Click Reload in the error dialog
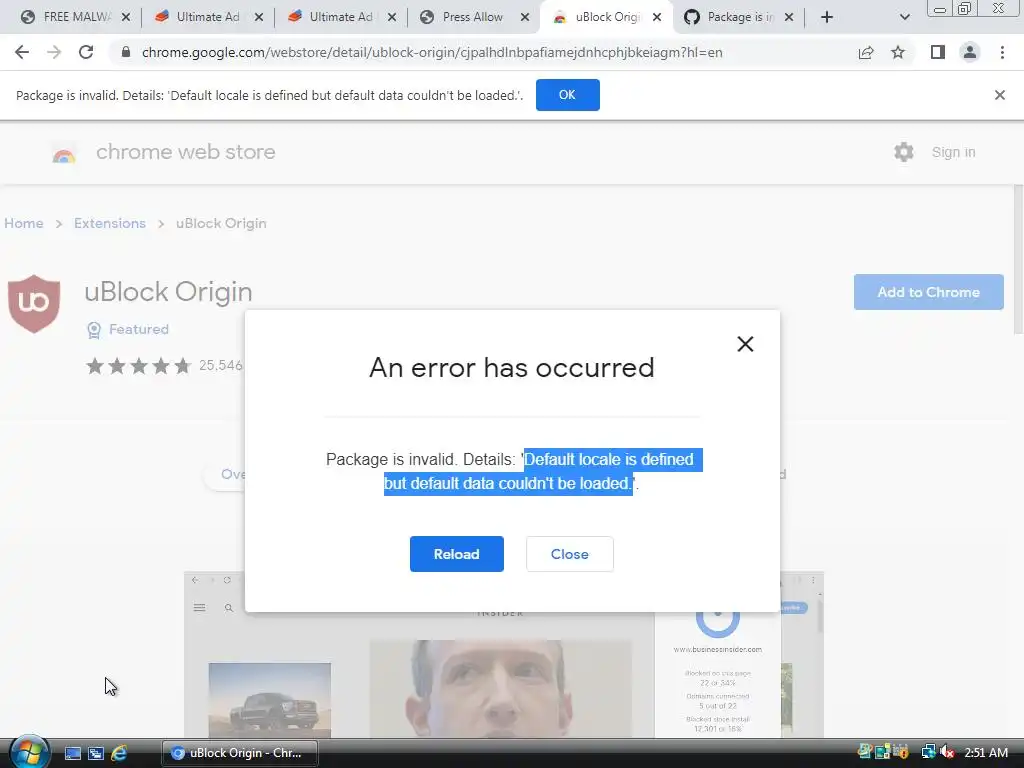Viewport: 1024px width, 768px height. (x=456, y=554)
